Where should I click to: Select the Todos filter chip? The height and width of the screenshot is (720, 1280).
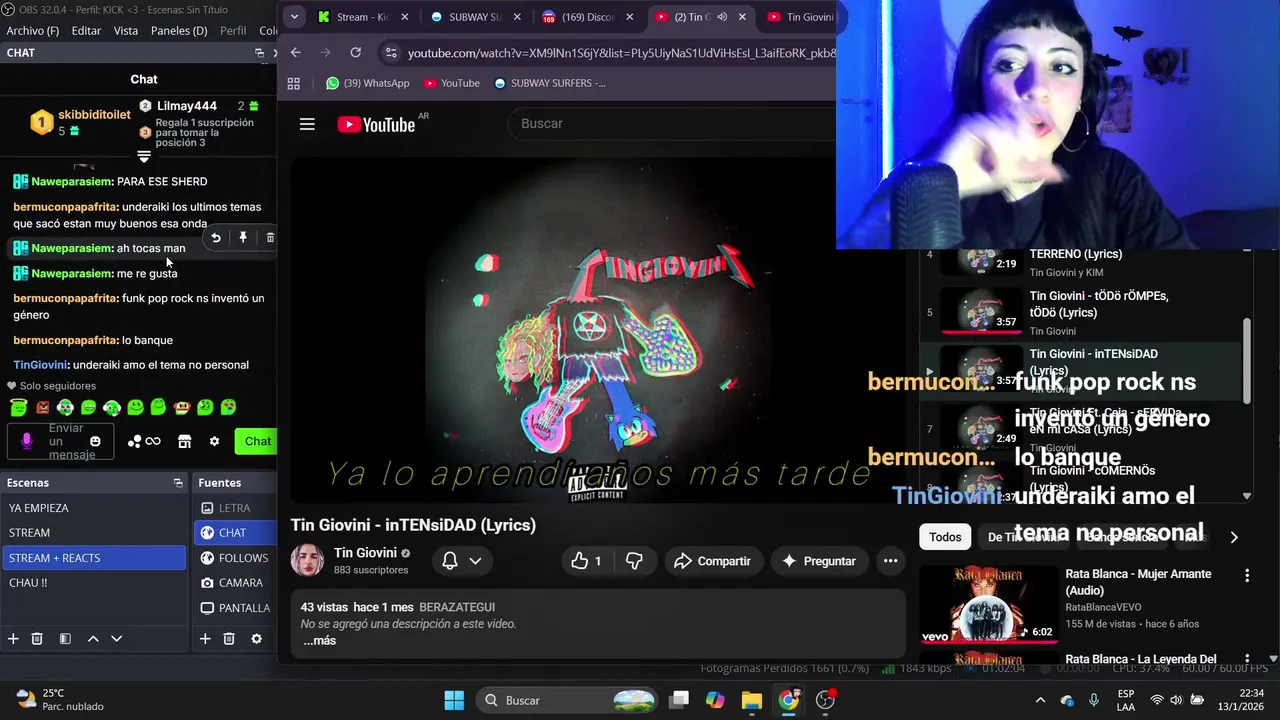pyautogui.click(x=945, y=537)
